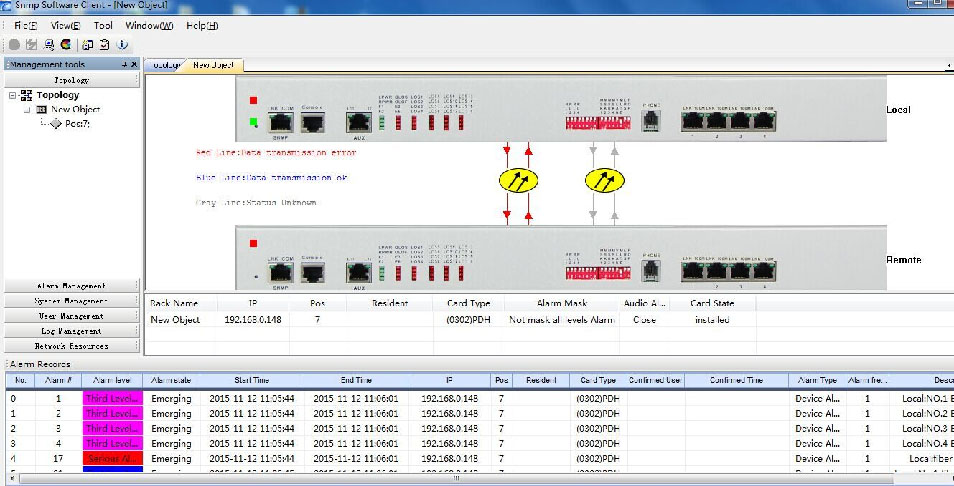Open the blue info icon in the toolbar
Image resolution: width=954 pixels, height=486 pixels.
[122, 44]
